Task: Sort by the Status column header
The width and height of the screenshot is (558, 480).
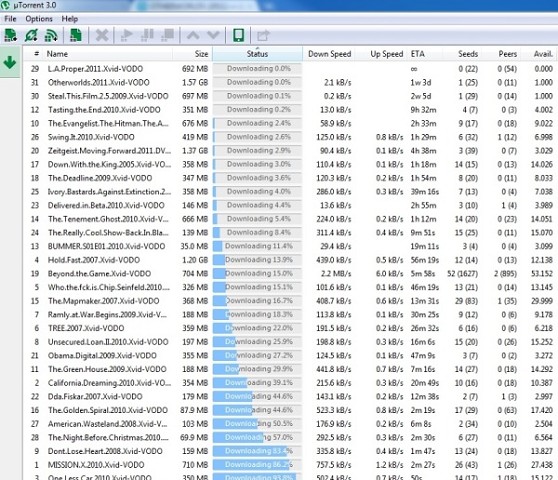Action: click(257, 54)
